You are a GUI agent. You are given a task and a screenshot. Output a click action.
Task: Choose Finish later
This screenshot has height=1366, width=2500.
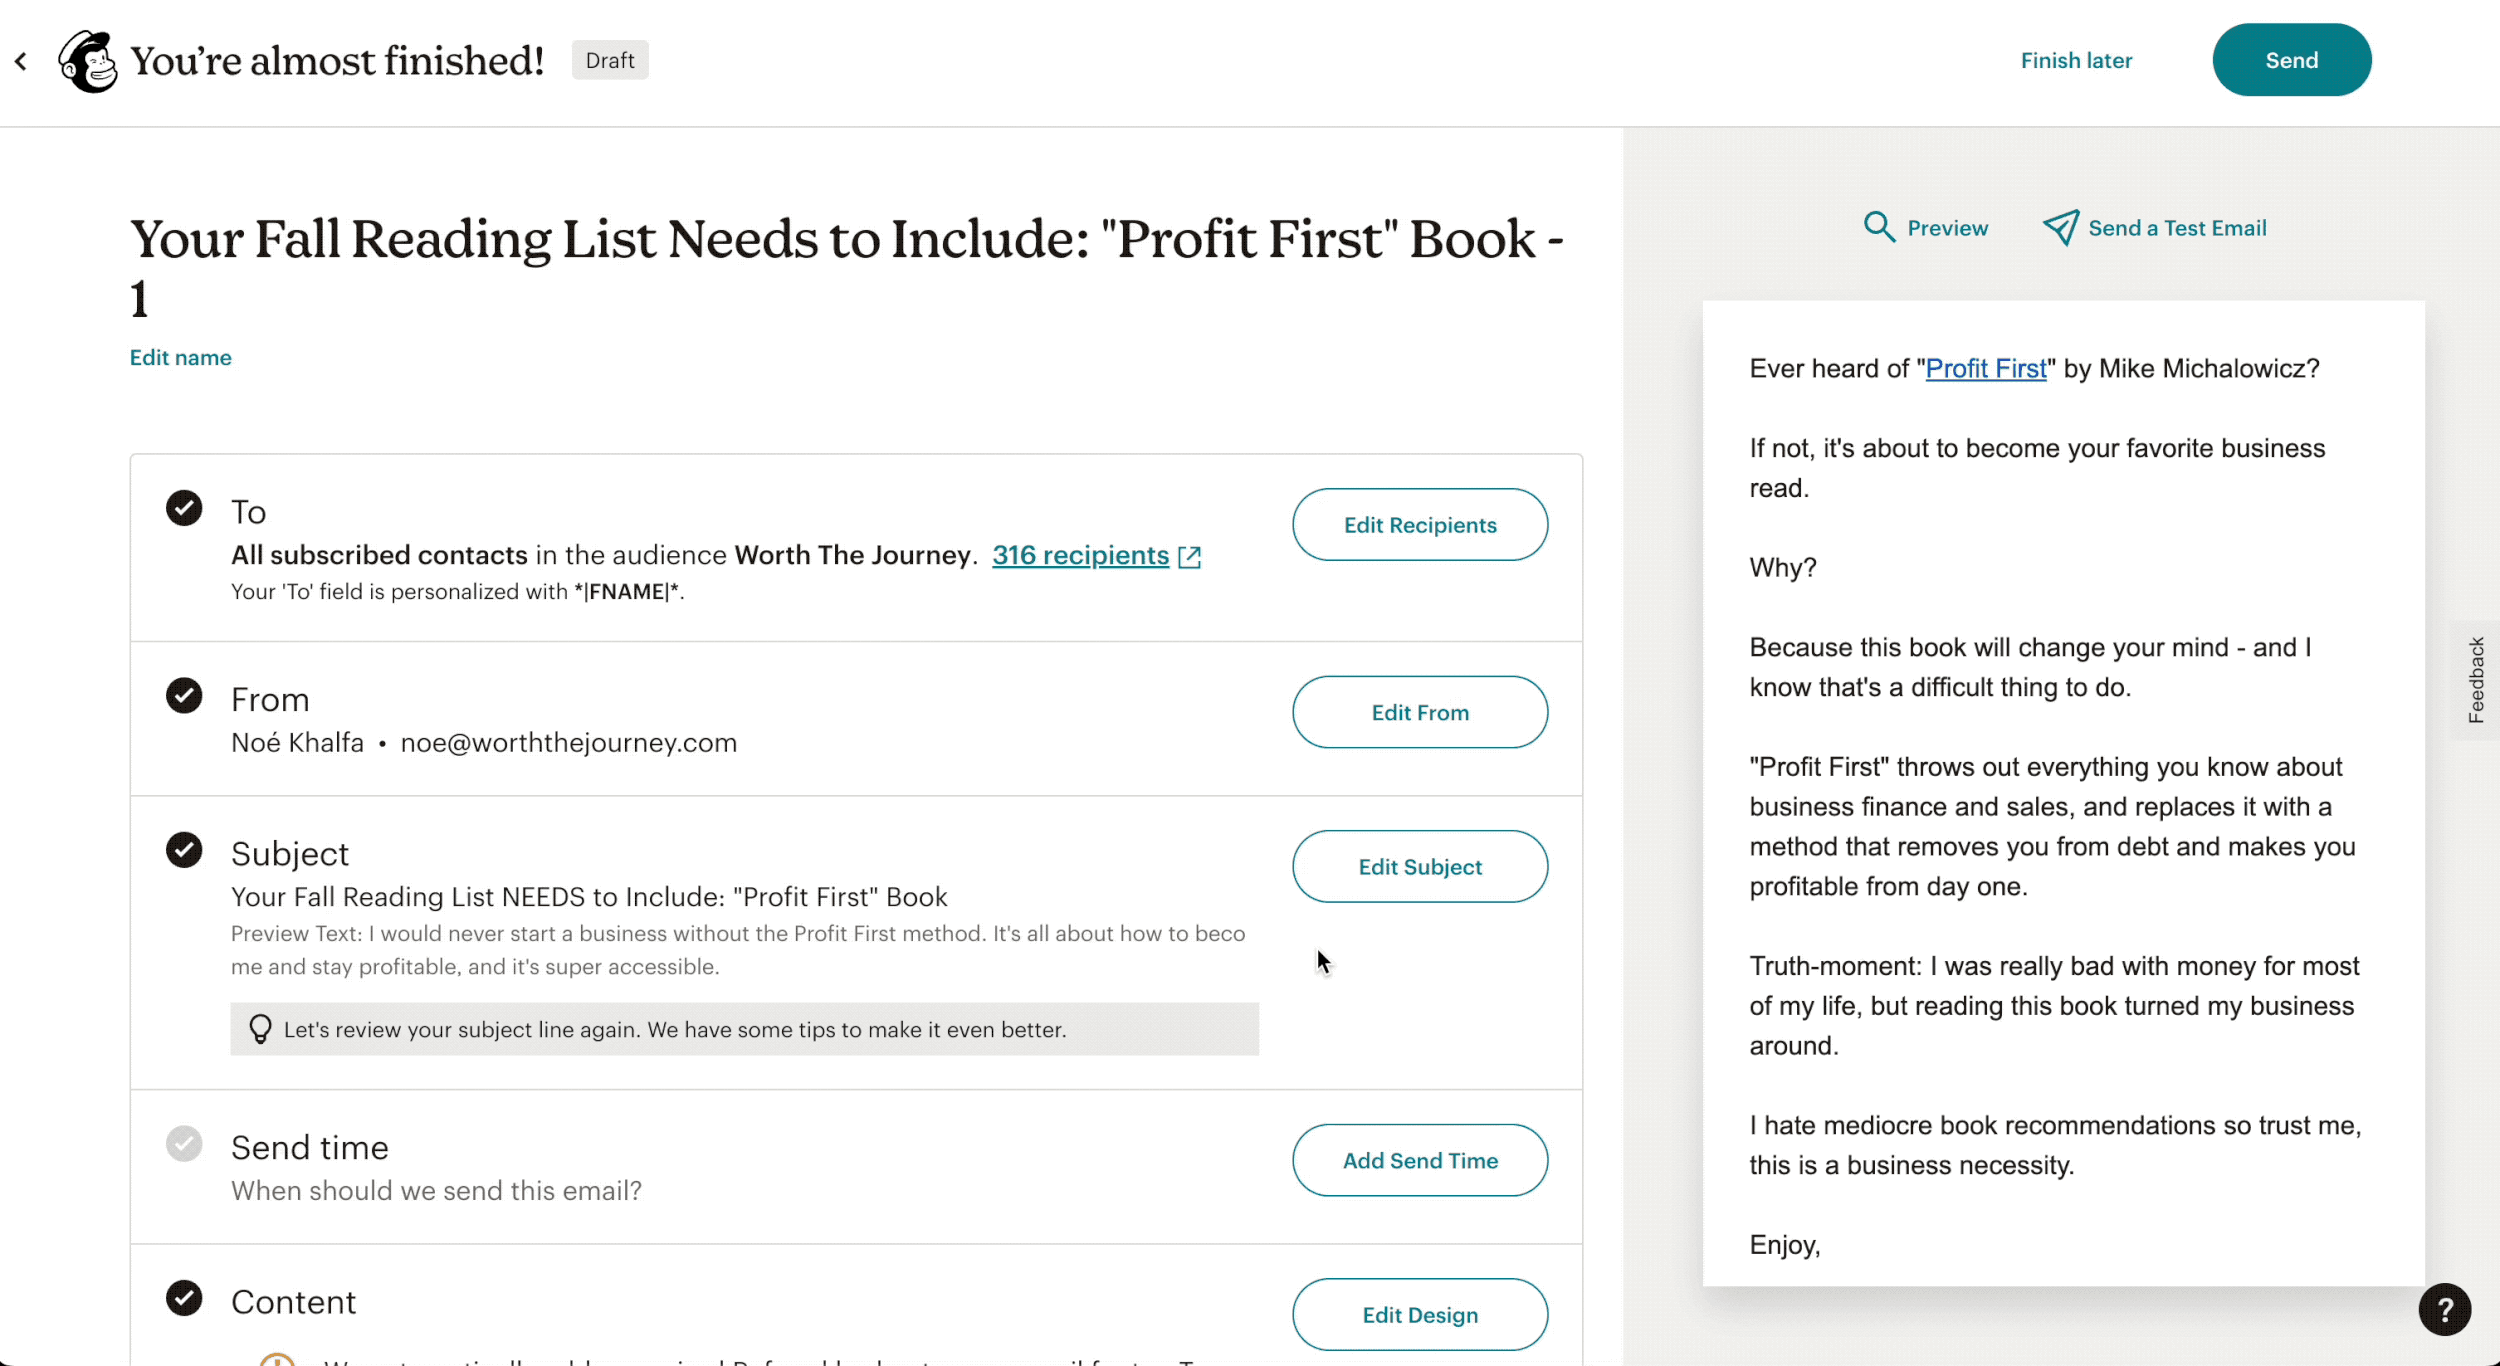point(2076,60)
